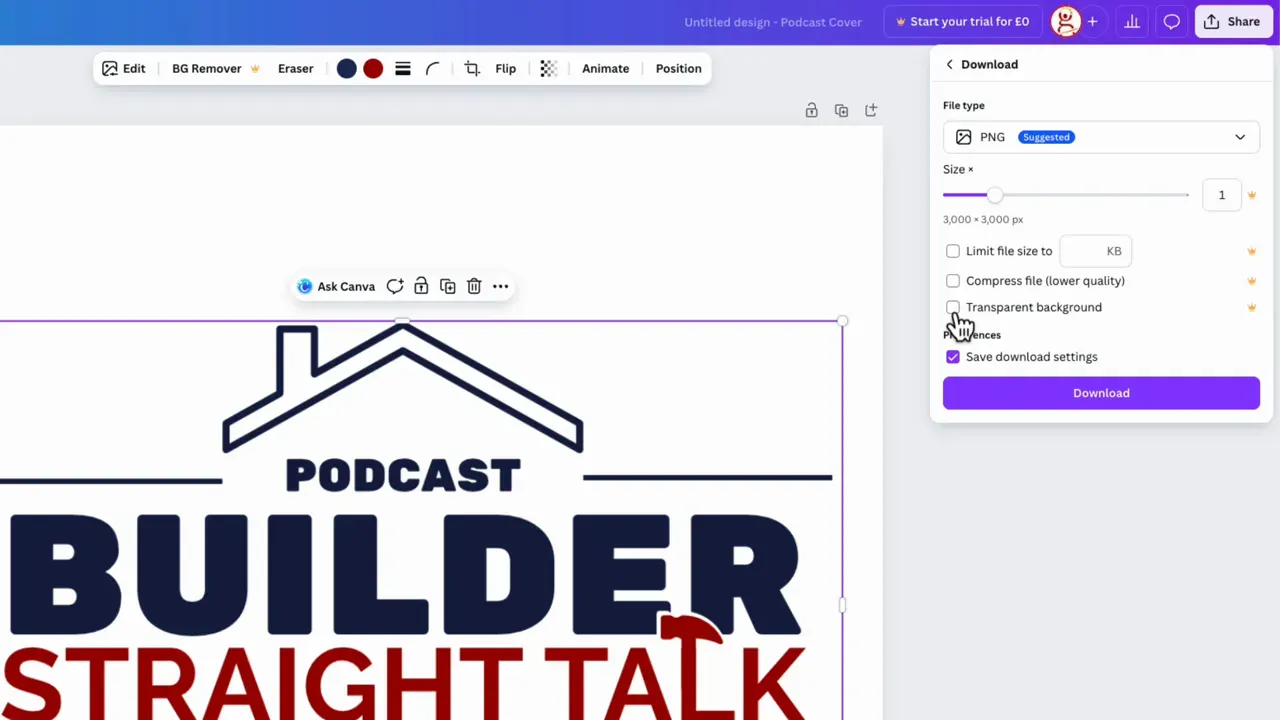
Task: Collapse the Download panel with back arrow
Action: click(x=949, y=64)
